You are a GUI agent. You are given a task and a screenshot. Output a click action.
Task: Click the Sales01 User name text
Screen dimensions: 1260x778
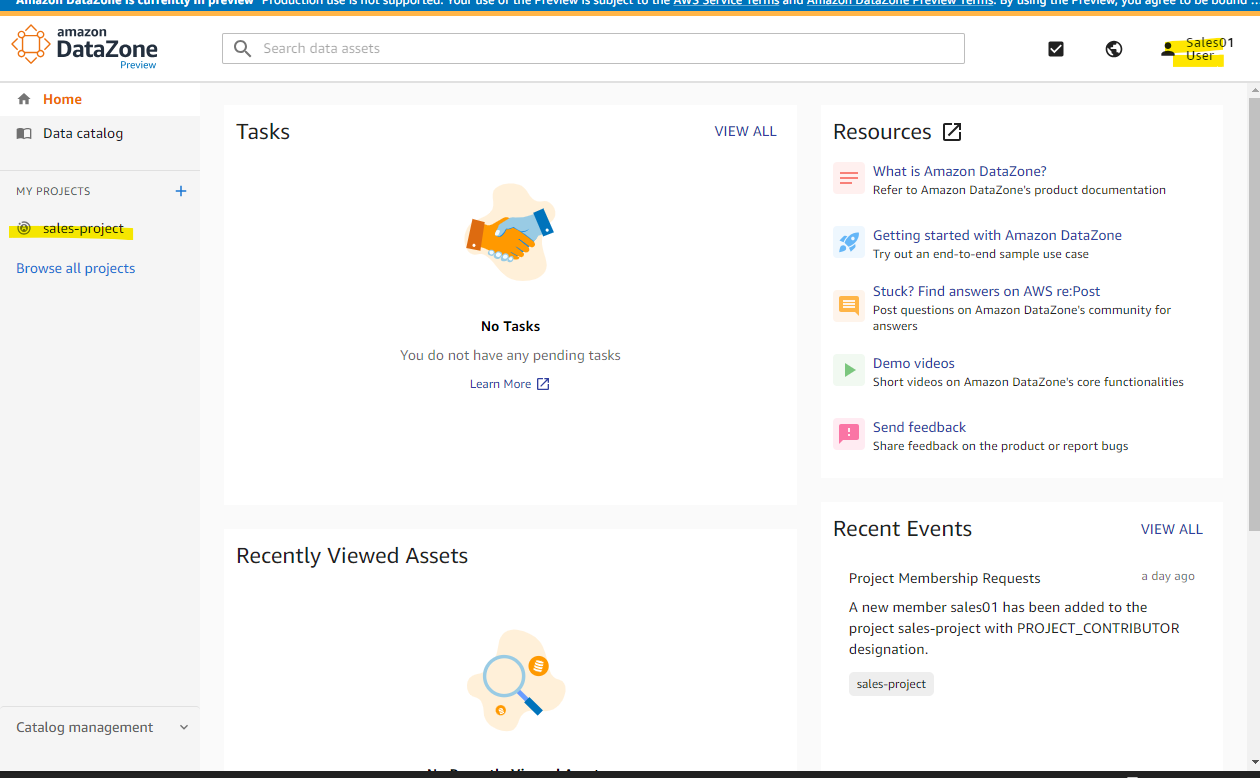(x=1210, y=49)
